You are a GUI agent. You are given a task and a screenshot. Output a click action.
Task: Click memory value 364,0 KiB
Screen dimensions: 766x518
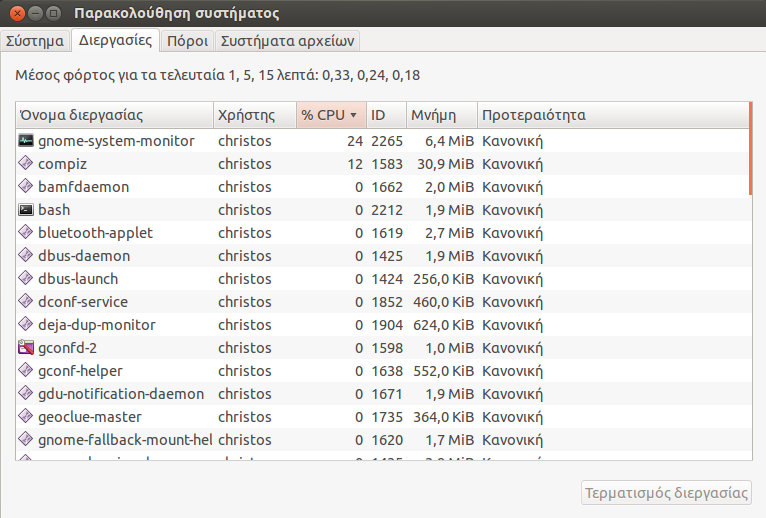[x=444, y=416]
